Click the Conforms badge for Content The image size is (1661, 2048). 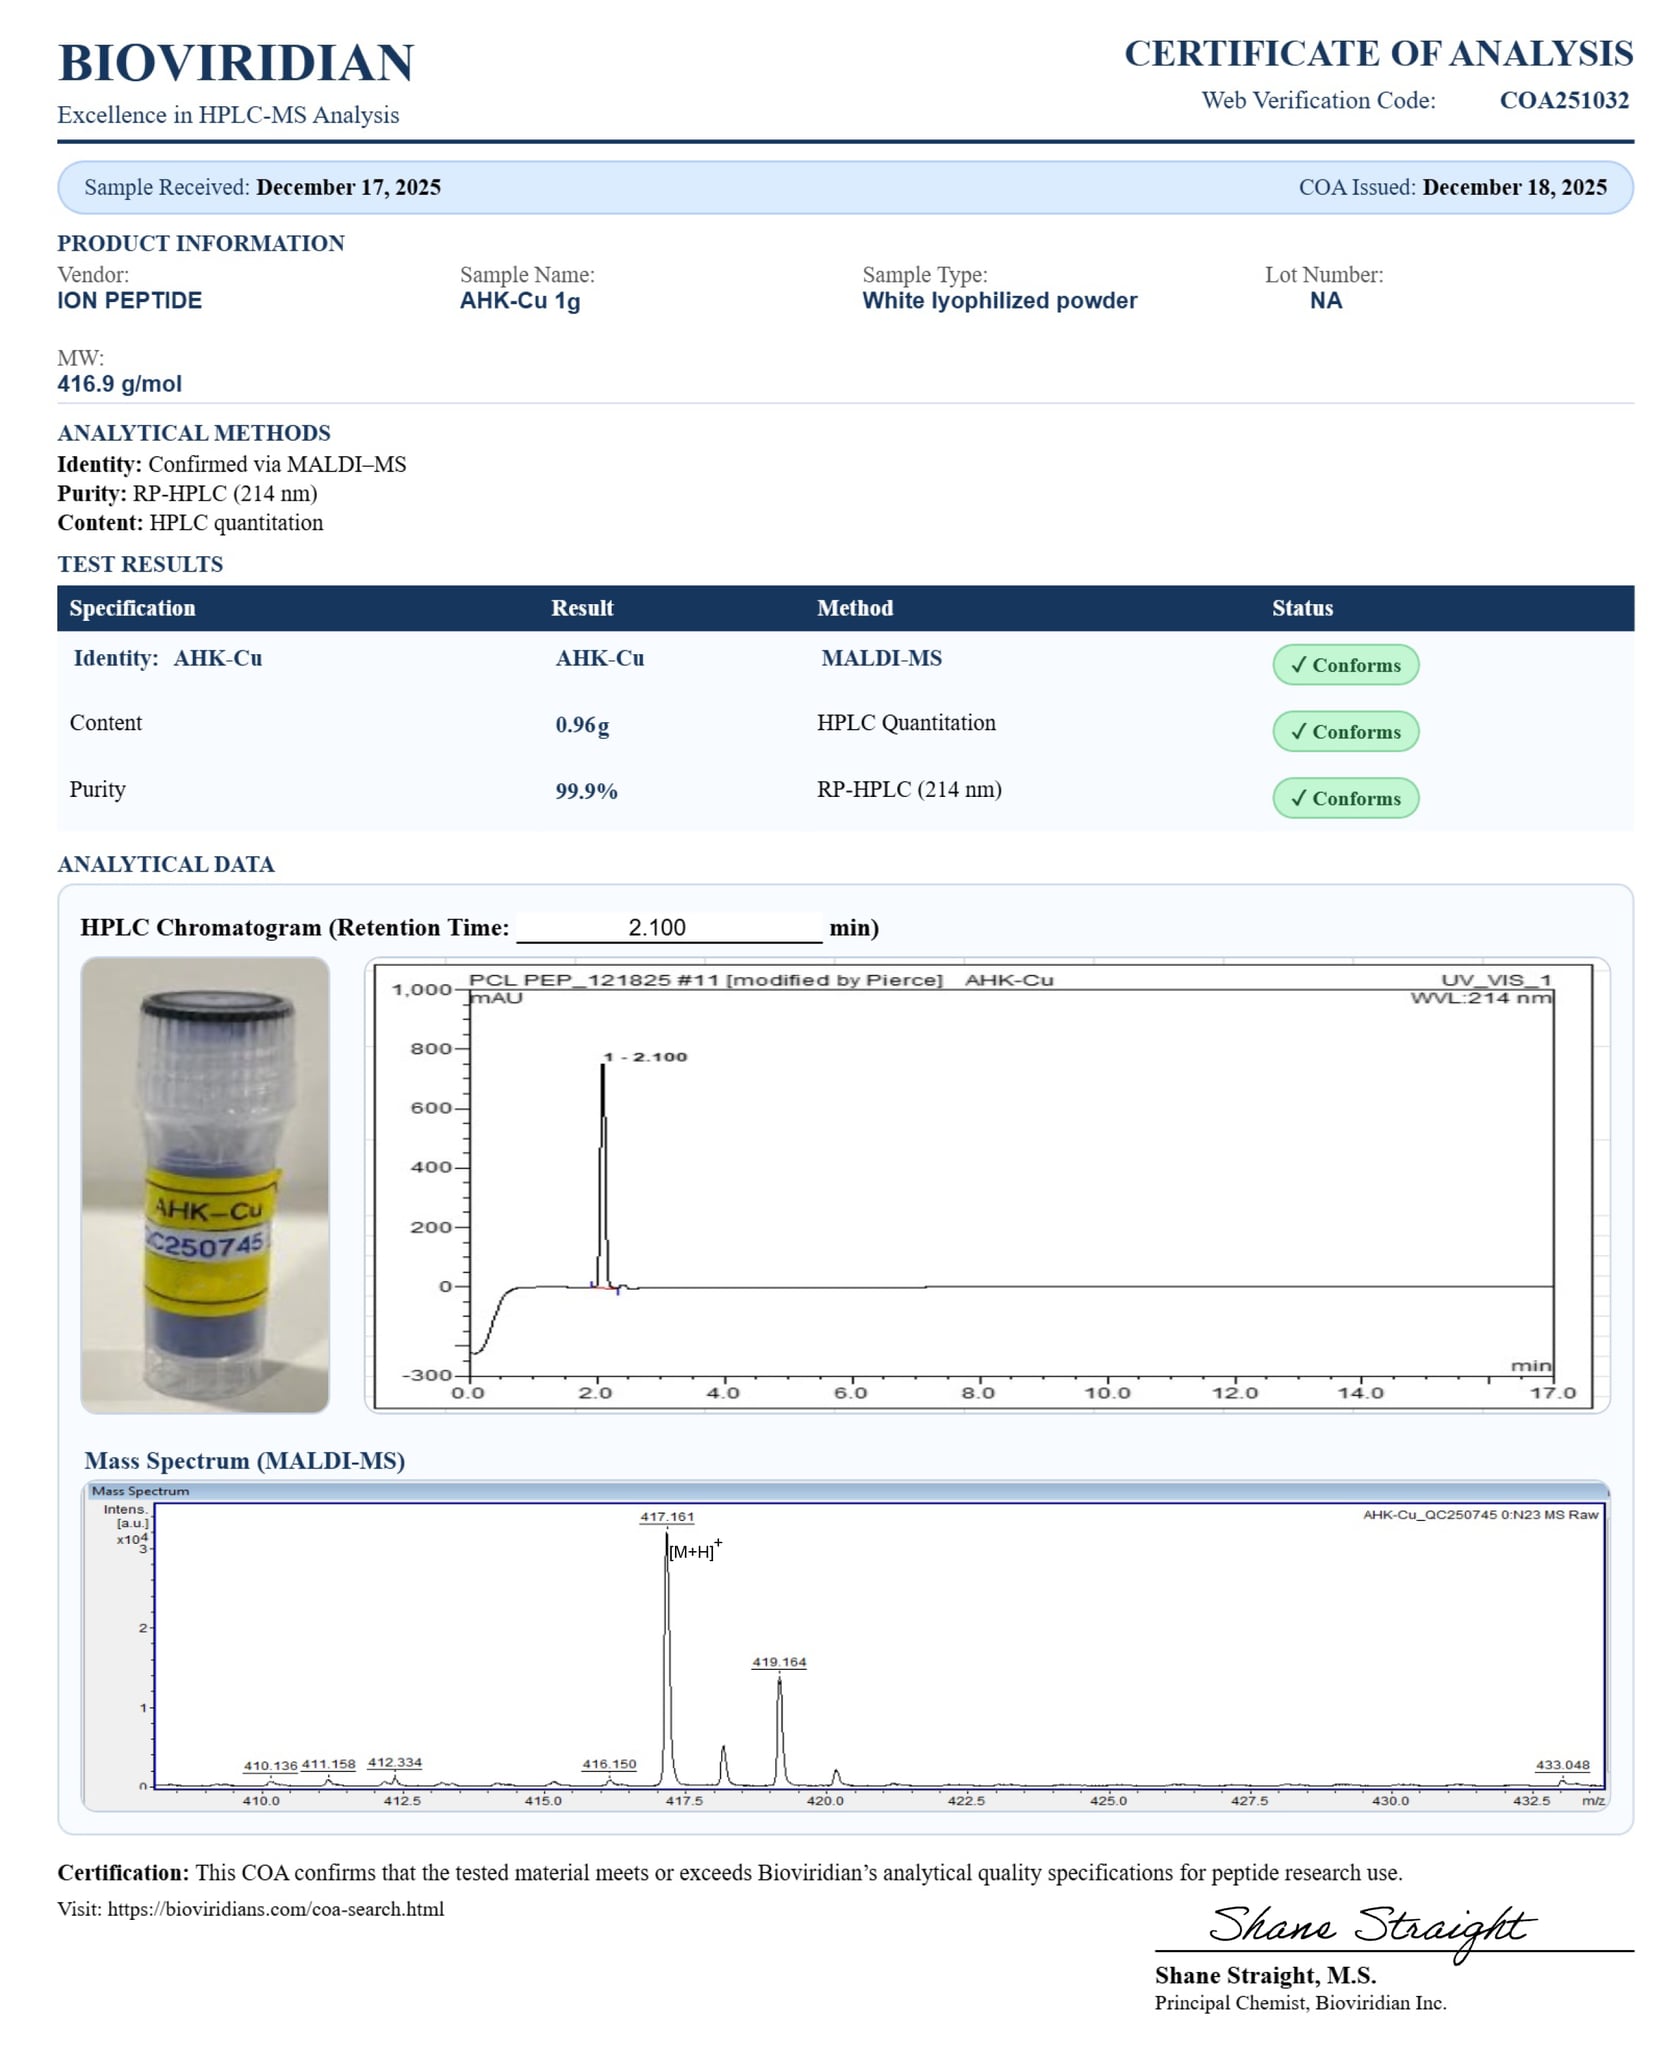(x=1344, y=731)
